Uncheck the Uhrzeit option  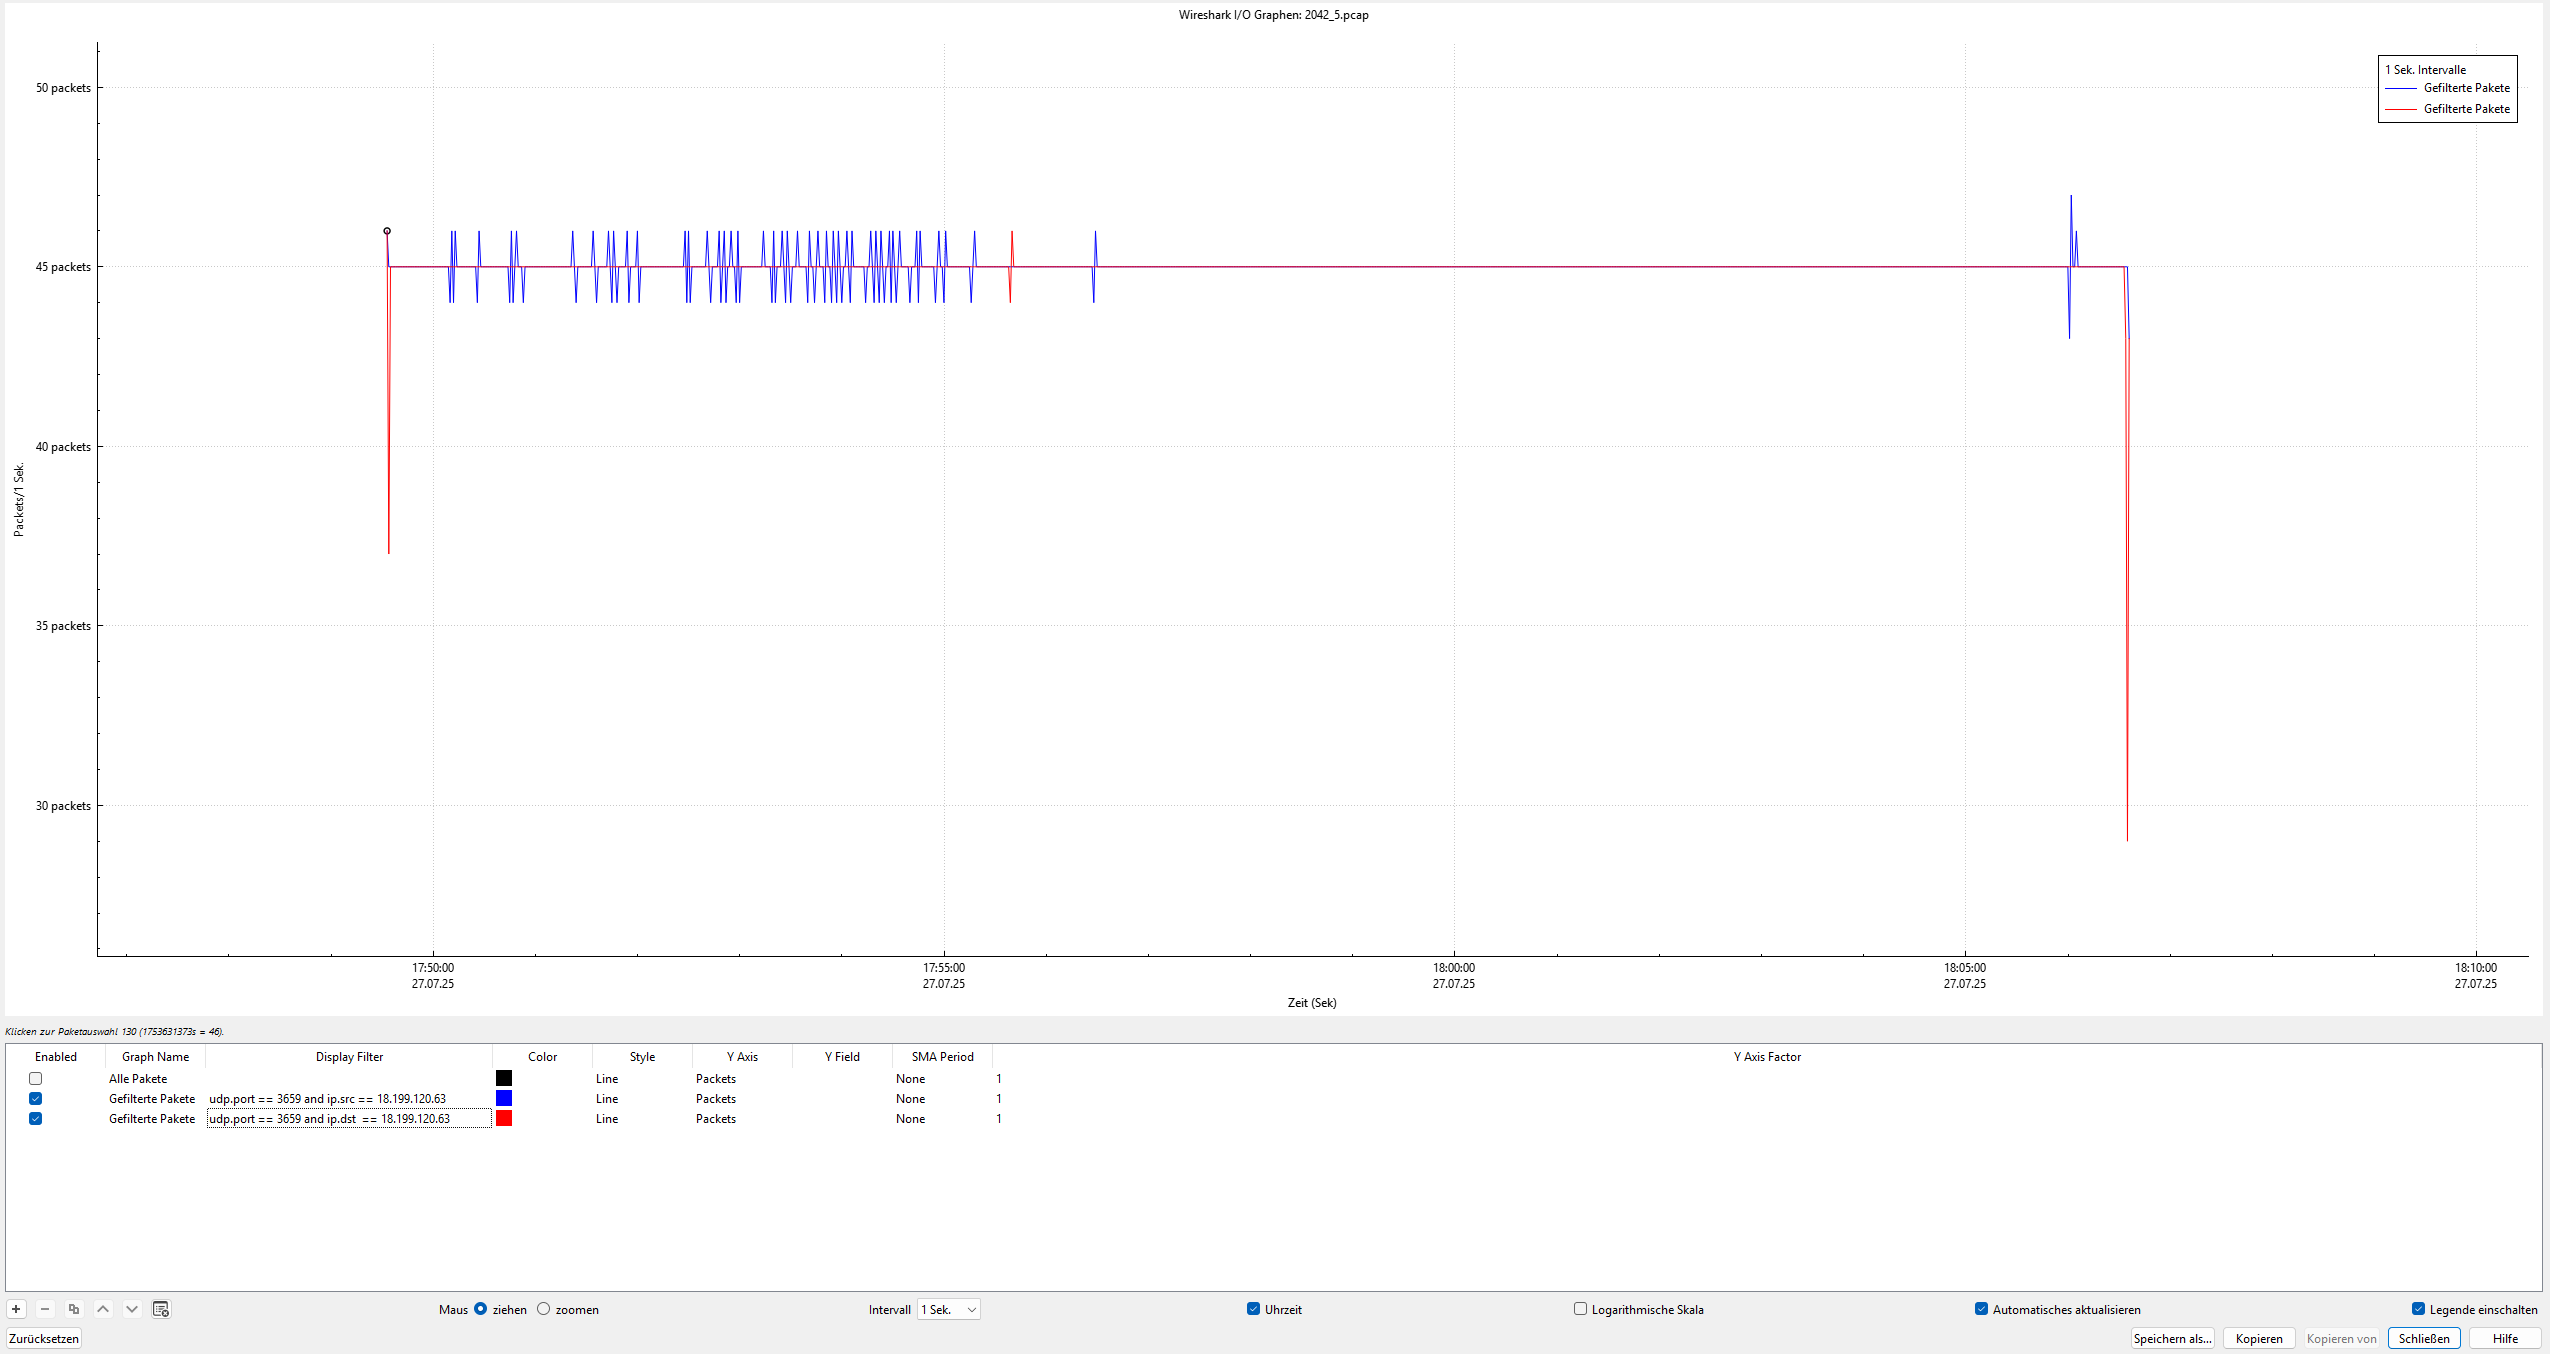(1253, 1309)
